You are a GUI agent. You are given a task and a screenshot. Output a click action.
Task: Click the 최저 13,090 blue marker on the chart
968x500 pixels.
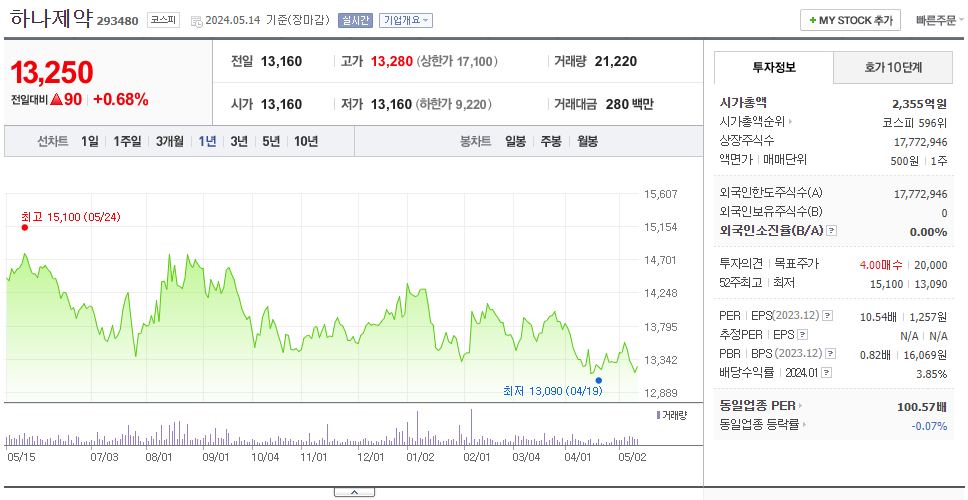(598, 380)
